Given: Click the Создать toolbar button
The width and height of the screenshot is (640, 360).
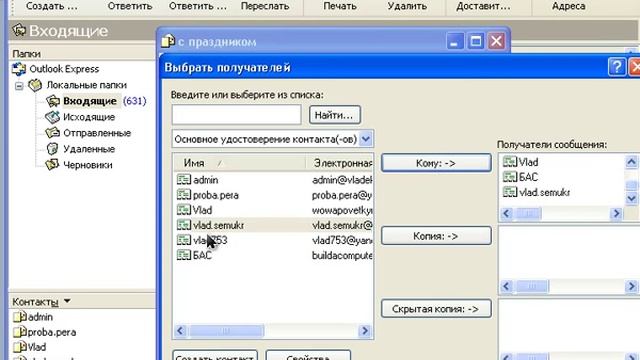Looking at the screenshot, I should (51, 7).
